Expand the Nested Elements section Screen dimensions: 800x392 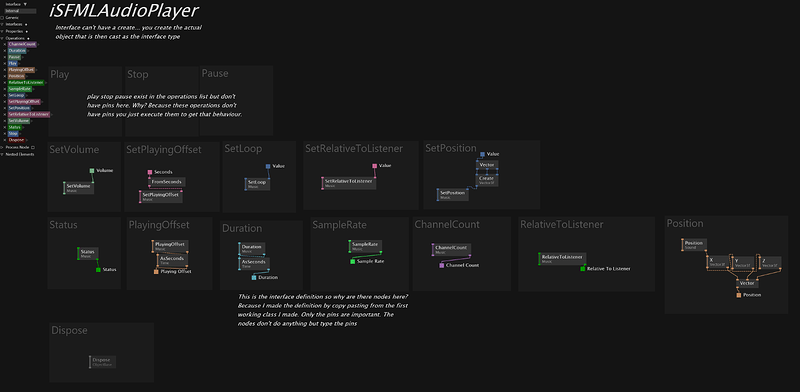click(2, 154)
